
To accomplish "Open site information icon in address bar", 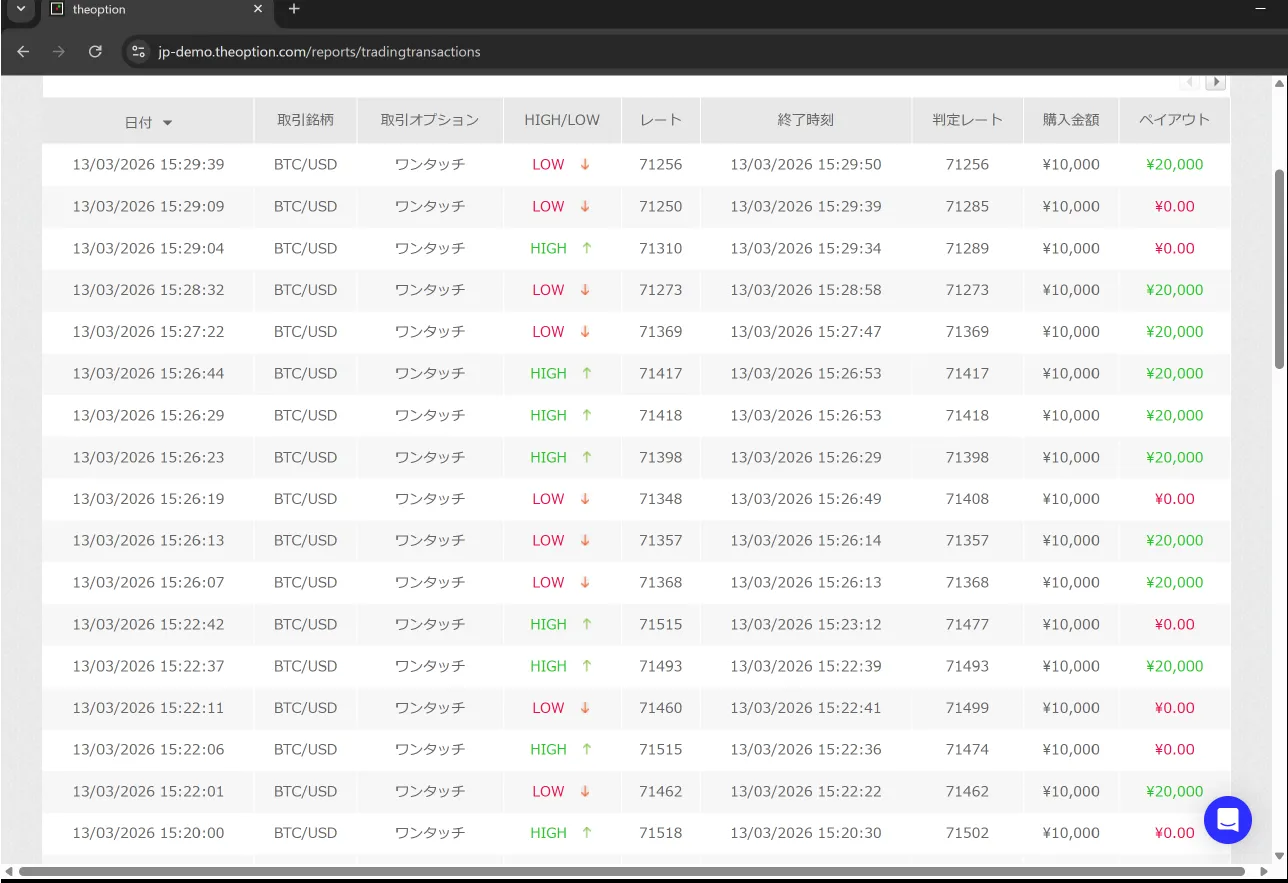I will click(x=139, y=51).
